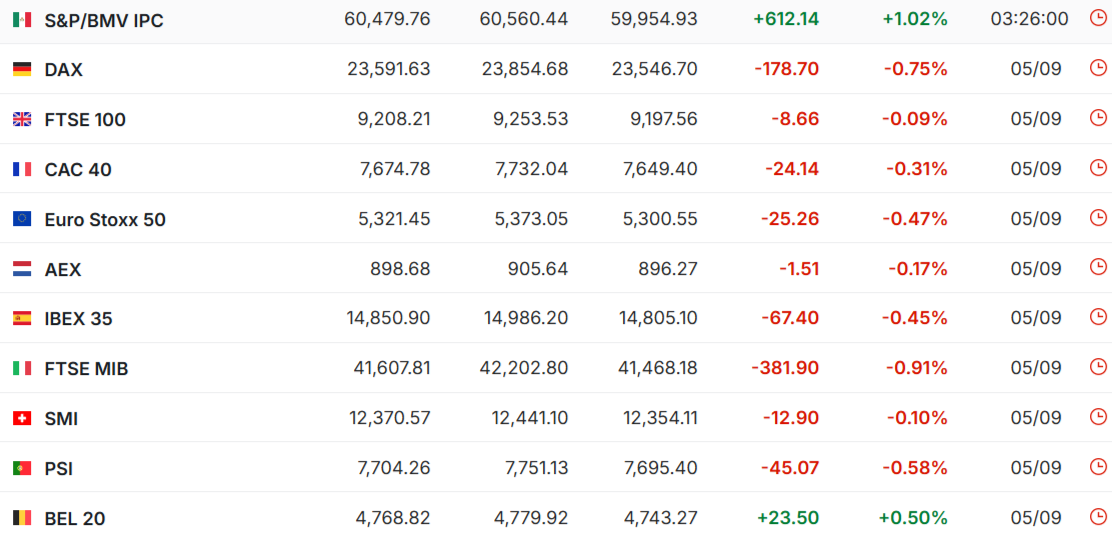
Task: Click the German flag icon beside DAX
Action: [22, 69]
